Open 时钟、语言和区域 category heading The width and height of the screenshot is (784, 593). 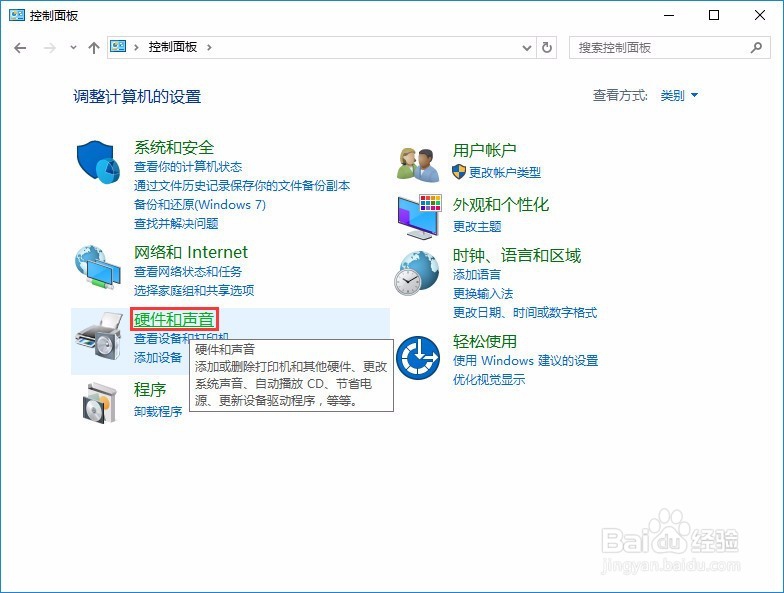[x=517, y=256]
